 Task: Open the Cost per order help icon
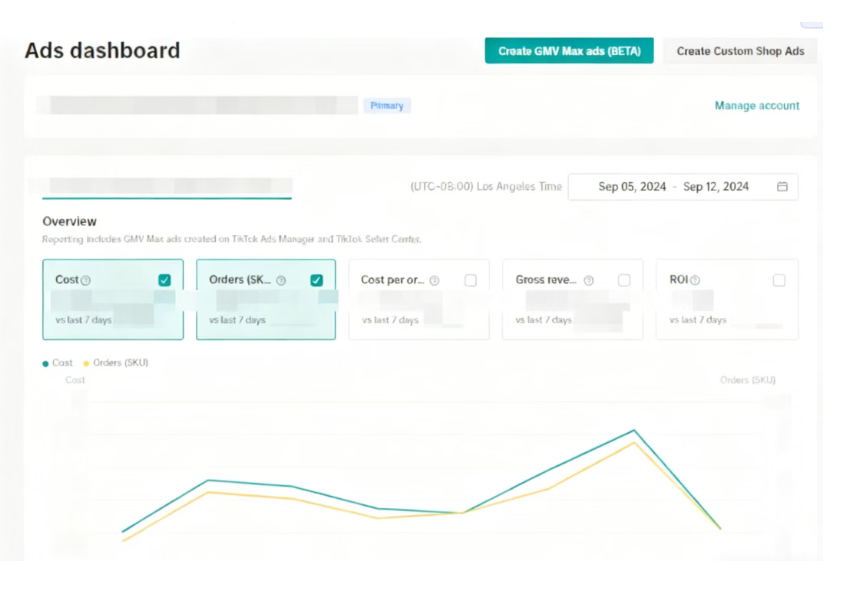coord(434,280)
